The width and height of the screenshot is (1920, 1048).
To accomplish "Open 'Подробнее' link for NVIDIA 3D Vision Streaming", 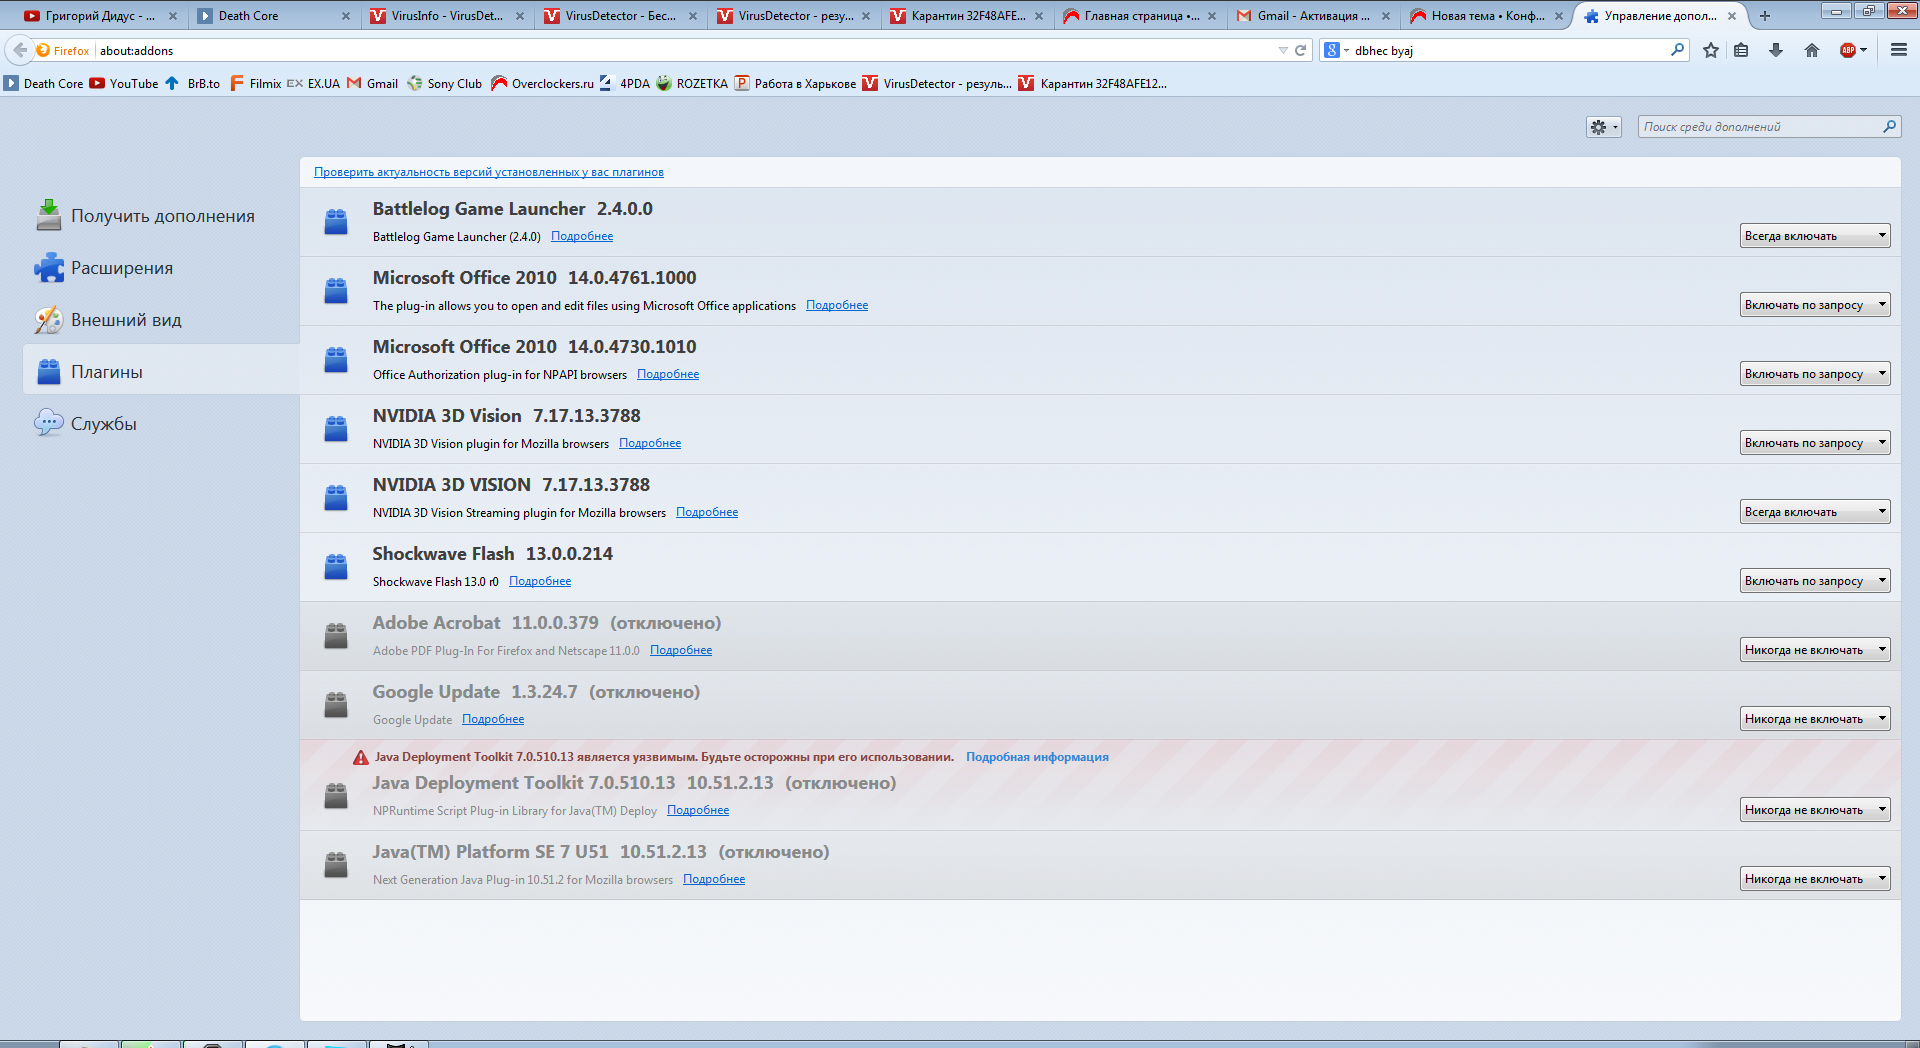I will pyautogui.click(x=707, y=512).
